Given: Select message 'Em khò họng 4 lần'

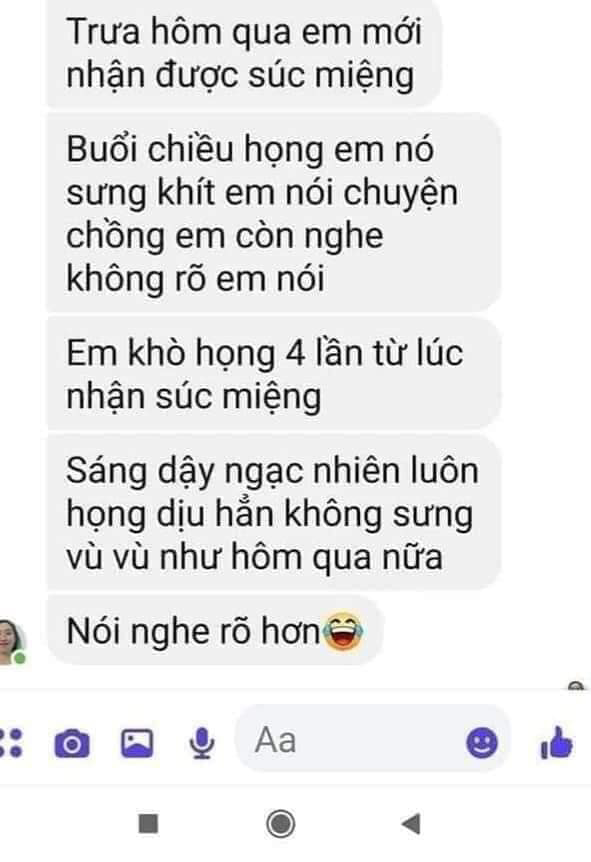Looking at the screenshot, I should pos(273,374).
